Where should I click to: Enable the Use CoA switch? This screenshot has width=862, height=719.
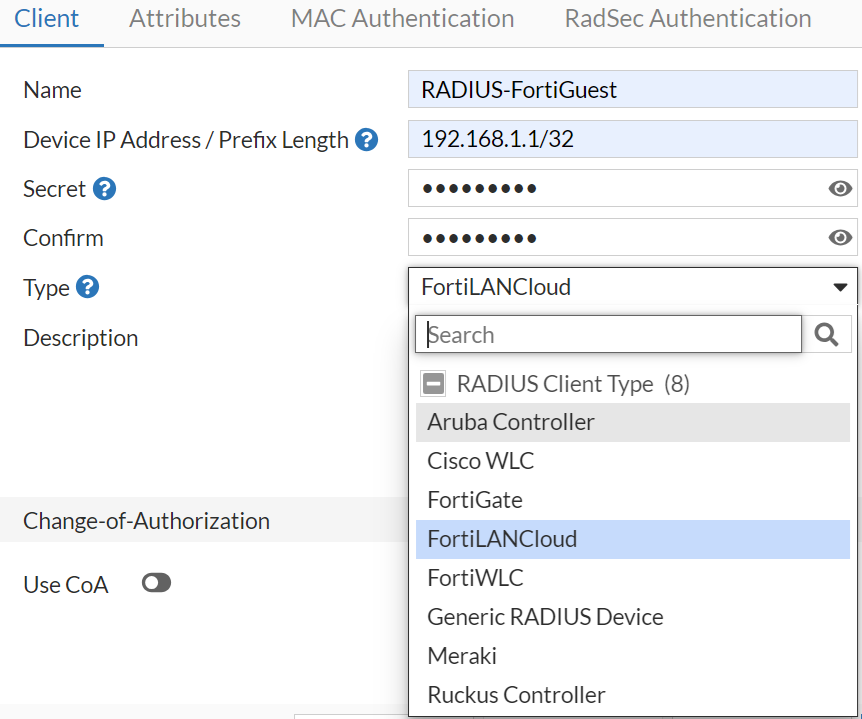(x=157, y=583)
